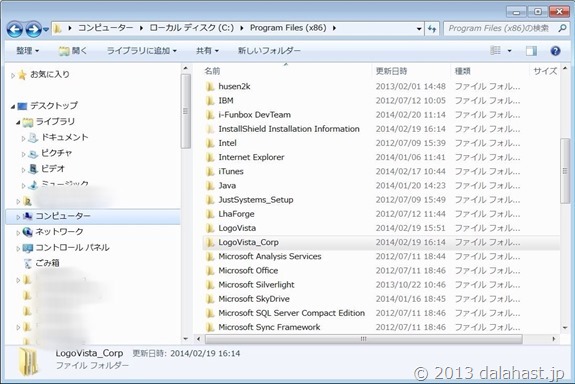
Task: Select ビデオ library in navigation pane
Action: click(53, 169)
